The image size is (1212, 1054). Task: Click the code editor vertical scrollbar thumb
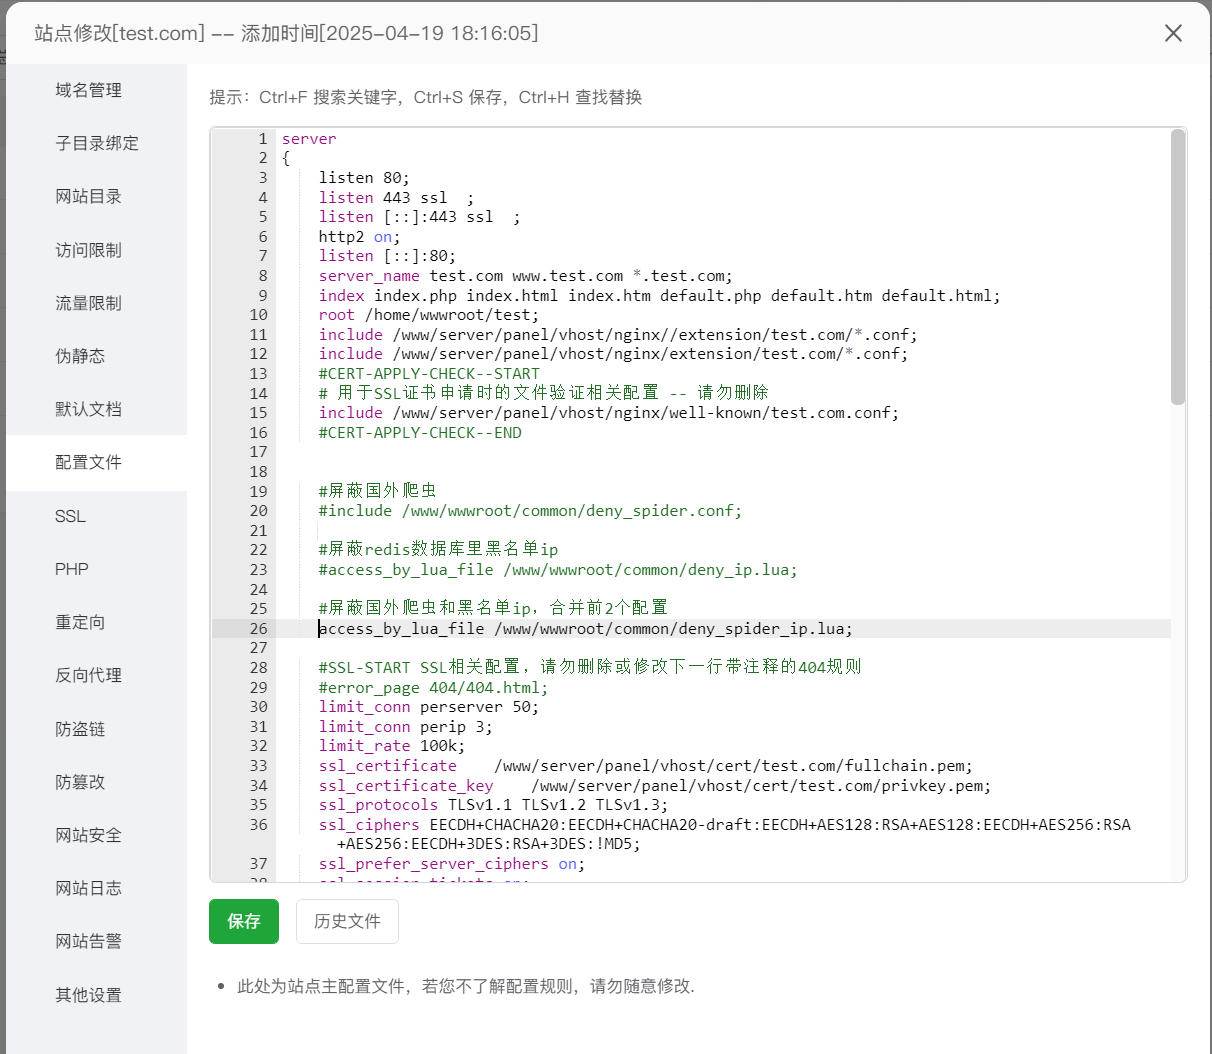tap(1178, 267)
